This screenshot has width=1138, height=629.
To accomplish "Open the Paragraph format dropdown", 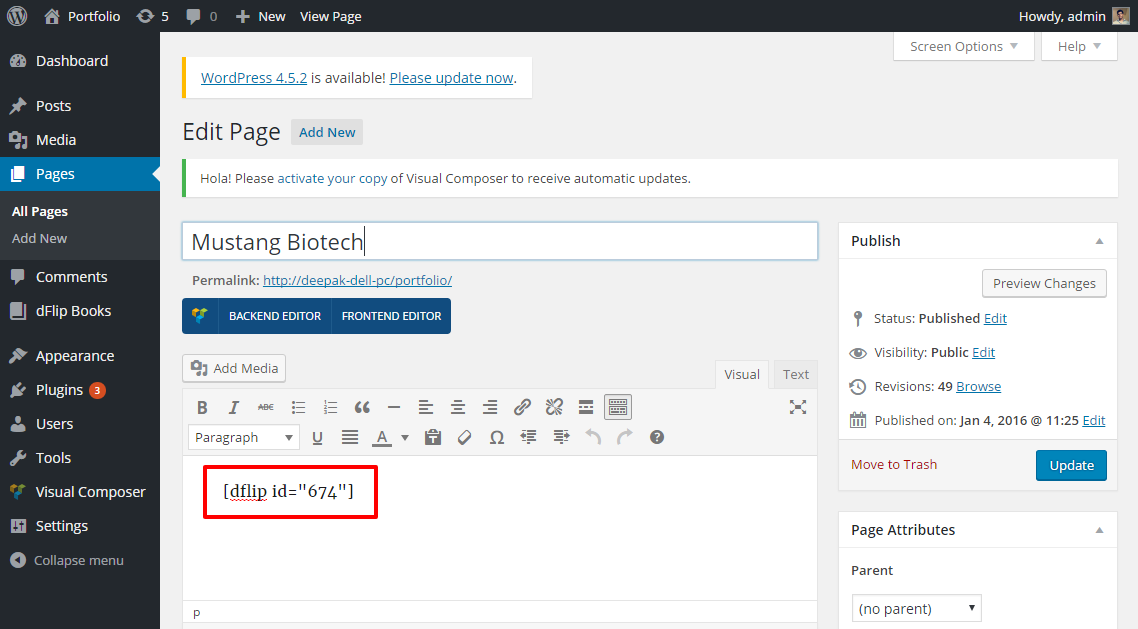I will pyautogui.click(x=243, y=437).
